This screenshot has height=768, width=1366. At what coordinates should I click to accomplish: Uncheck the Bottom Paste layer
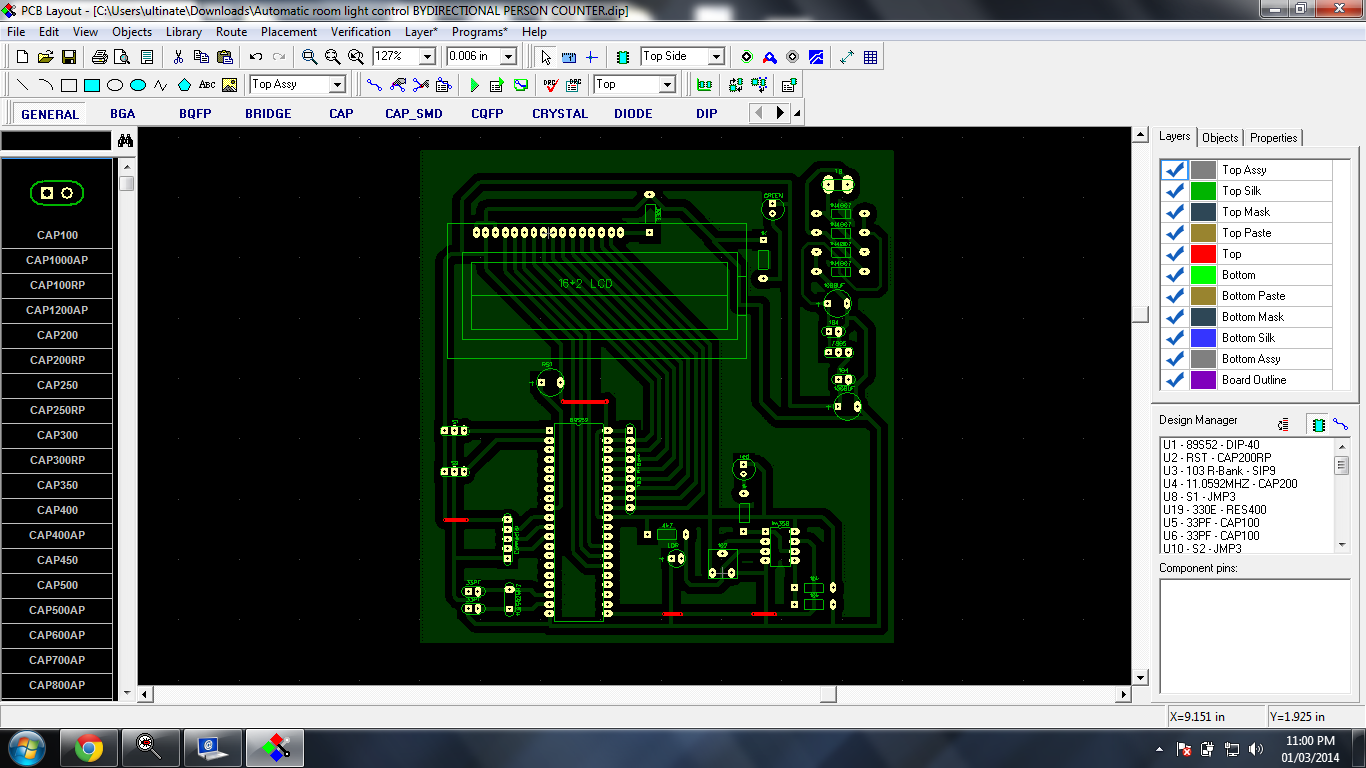click(1175, 296)
